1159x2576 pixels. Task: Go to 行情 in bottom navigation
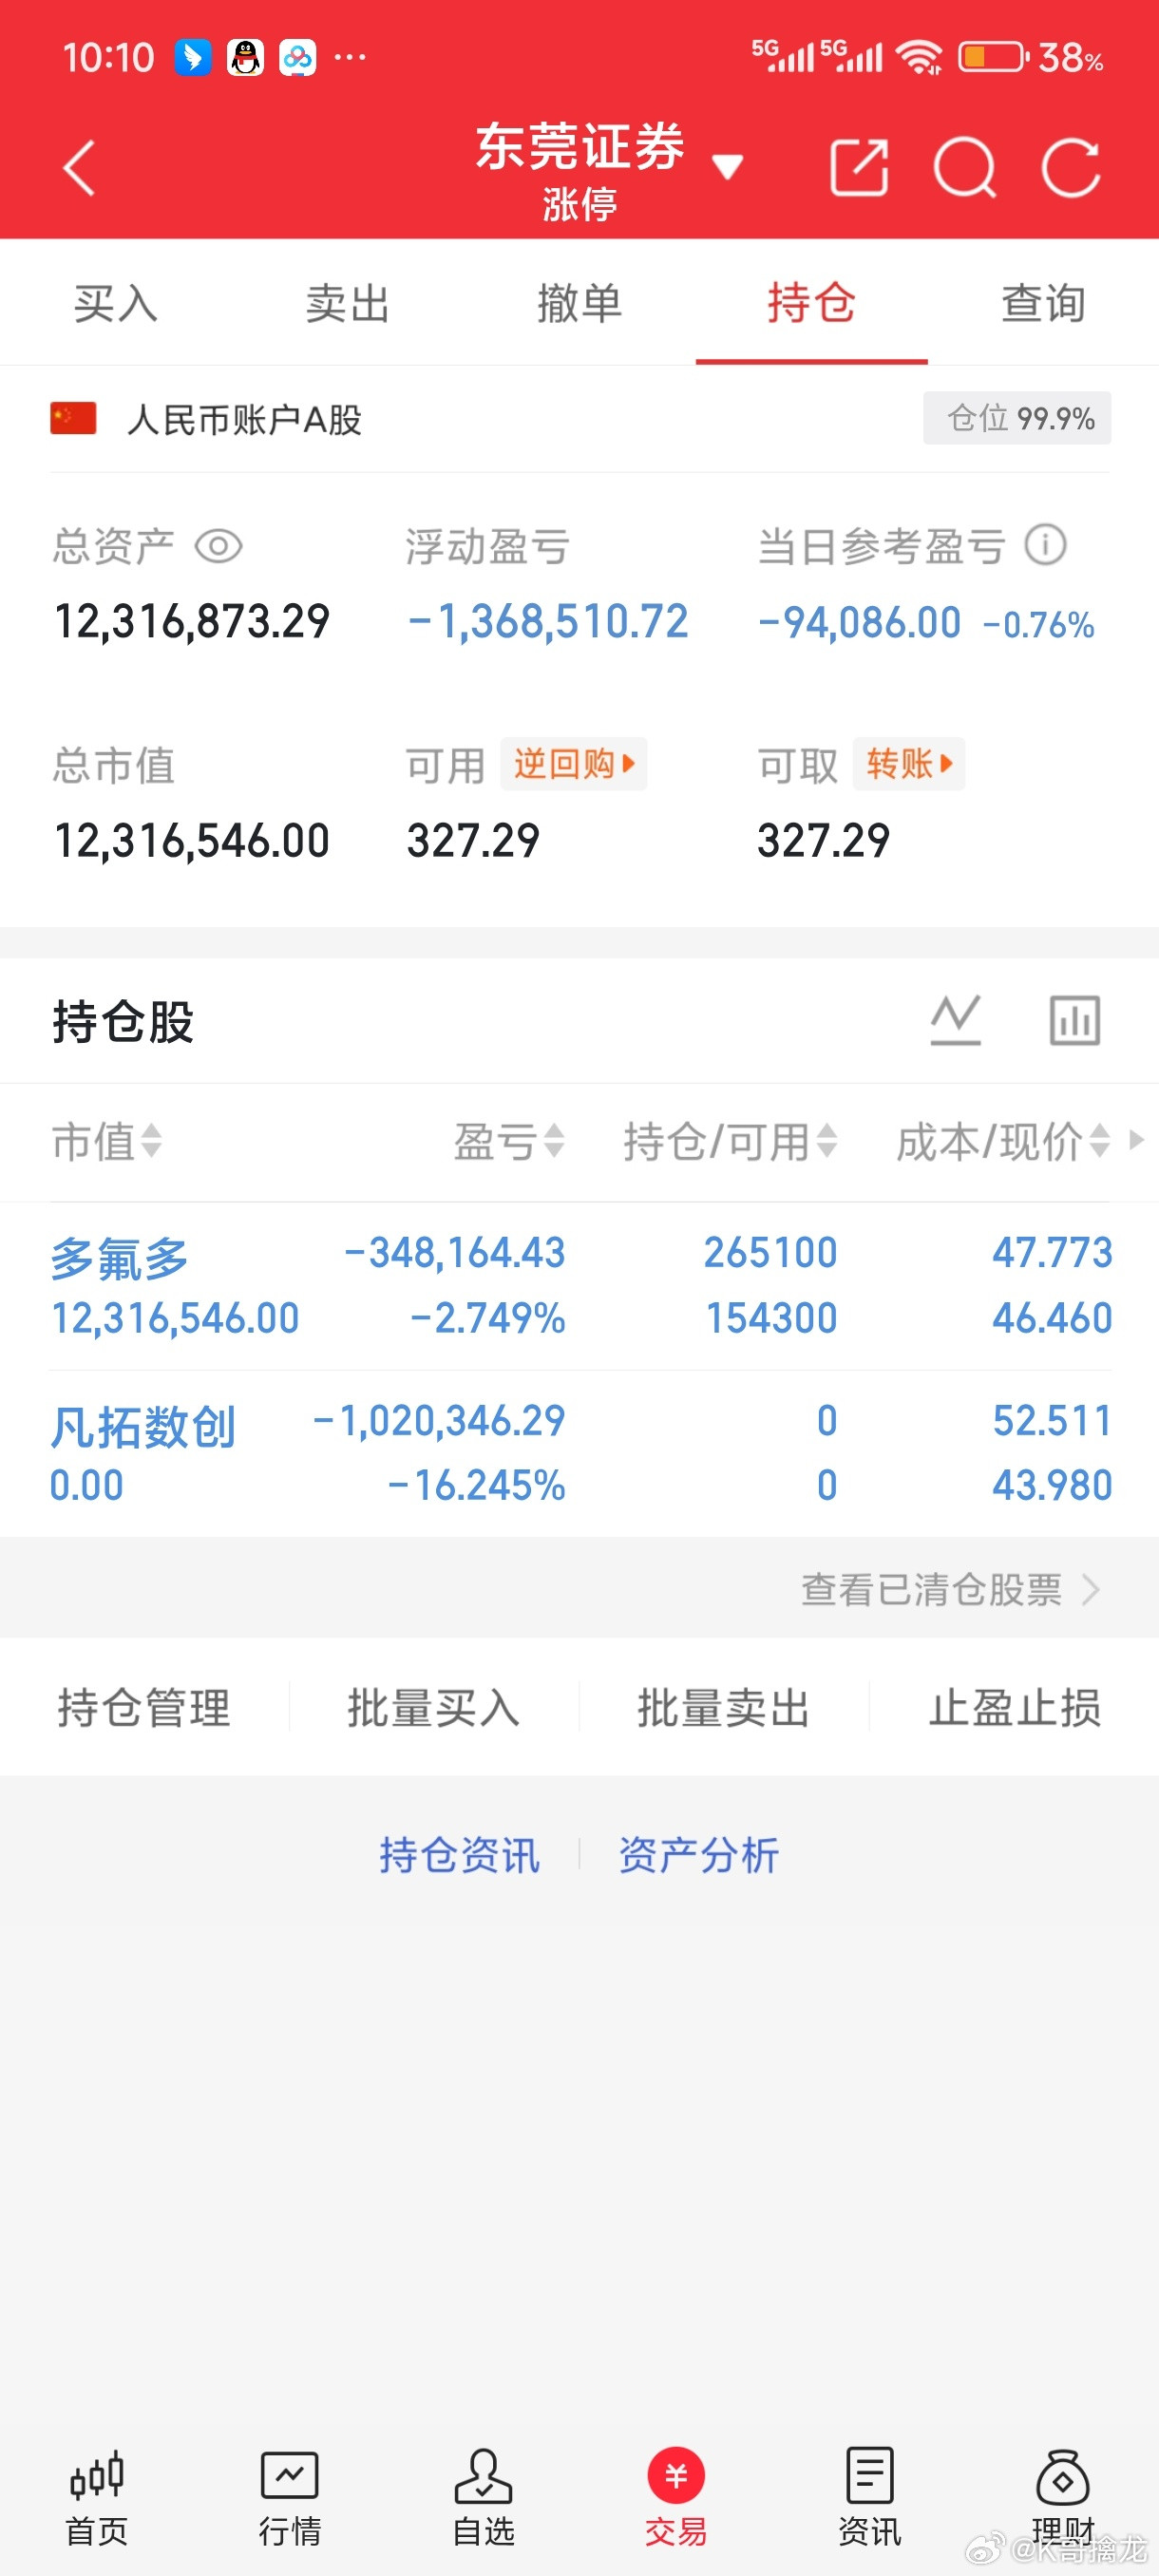(290, 2498)
